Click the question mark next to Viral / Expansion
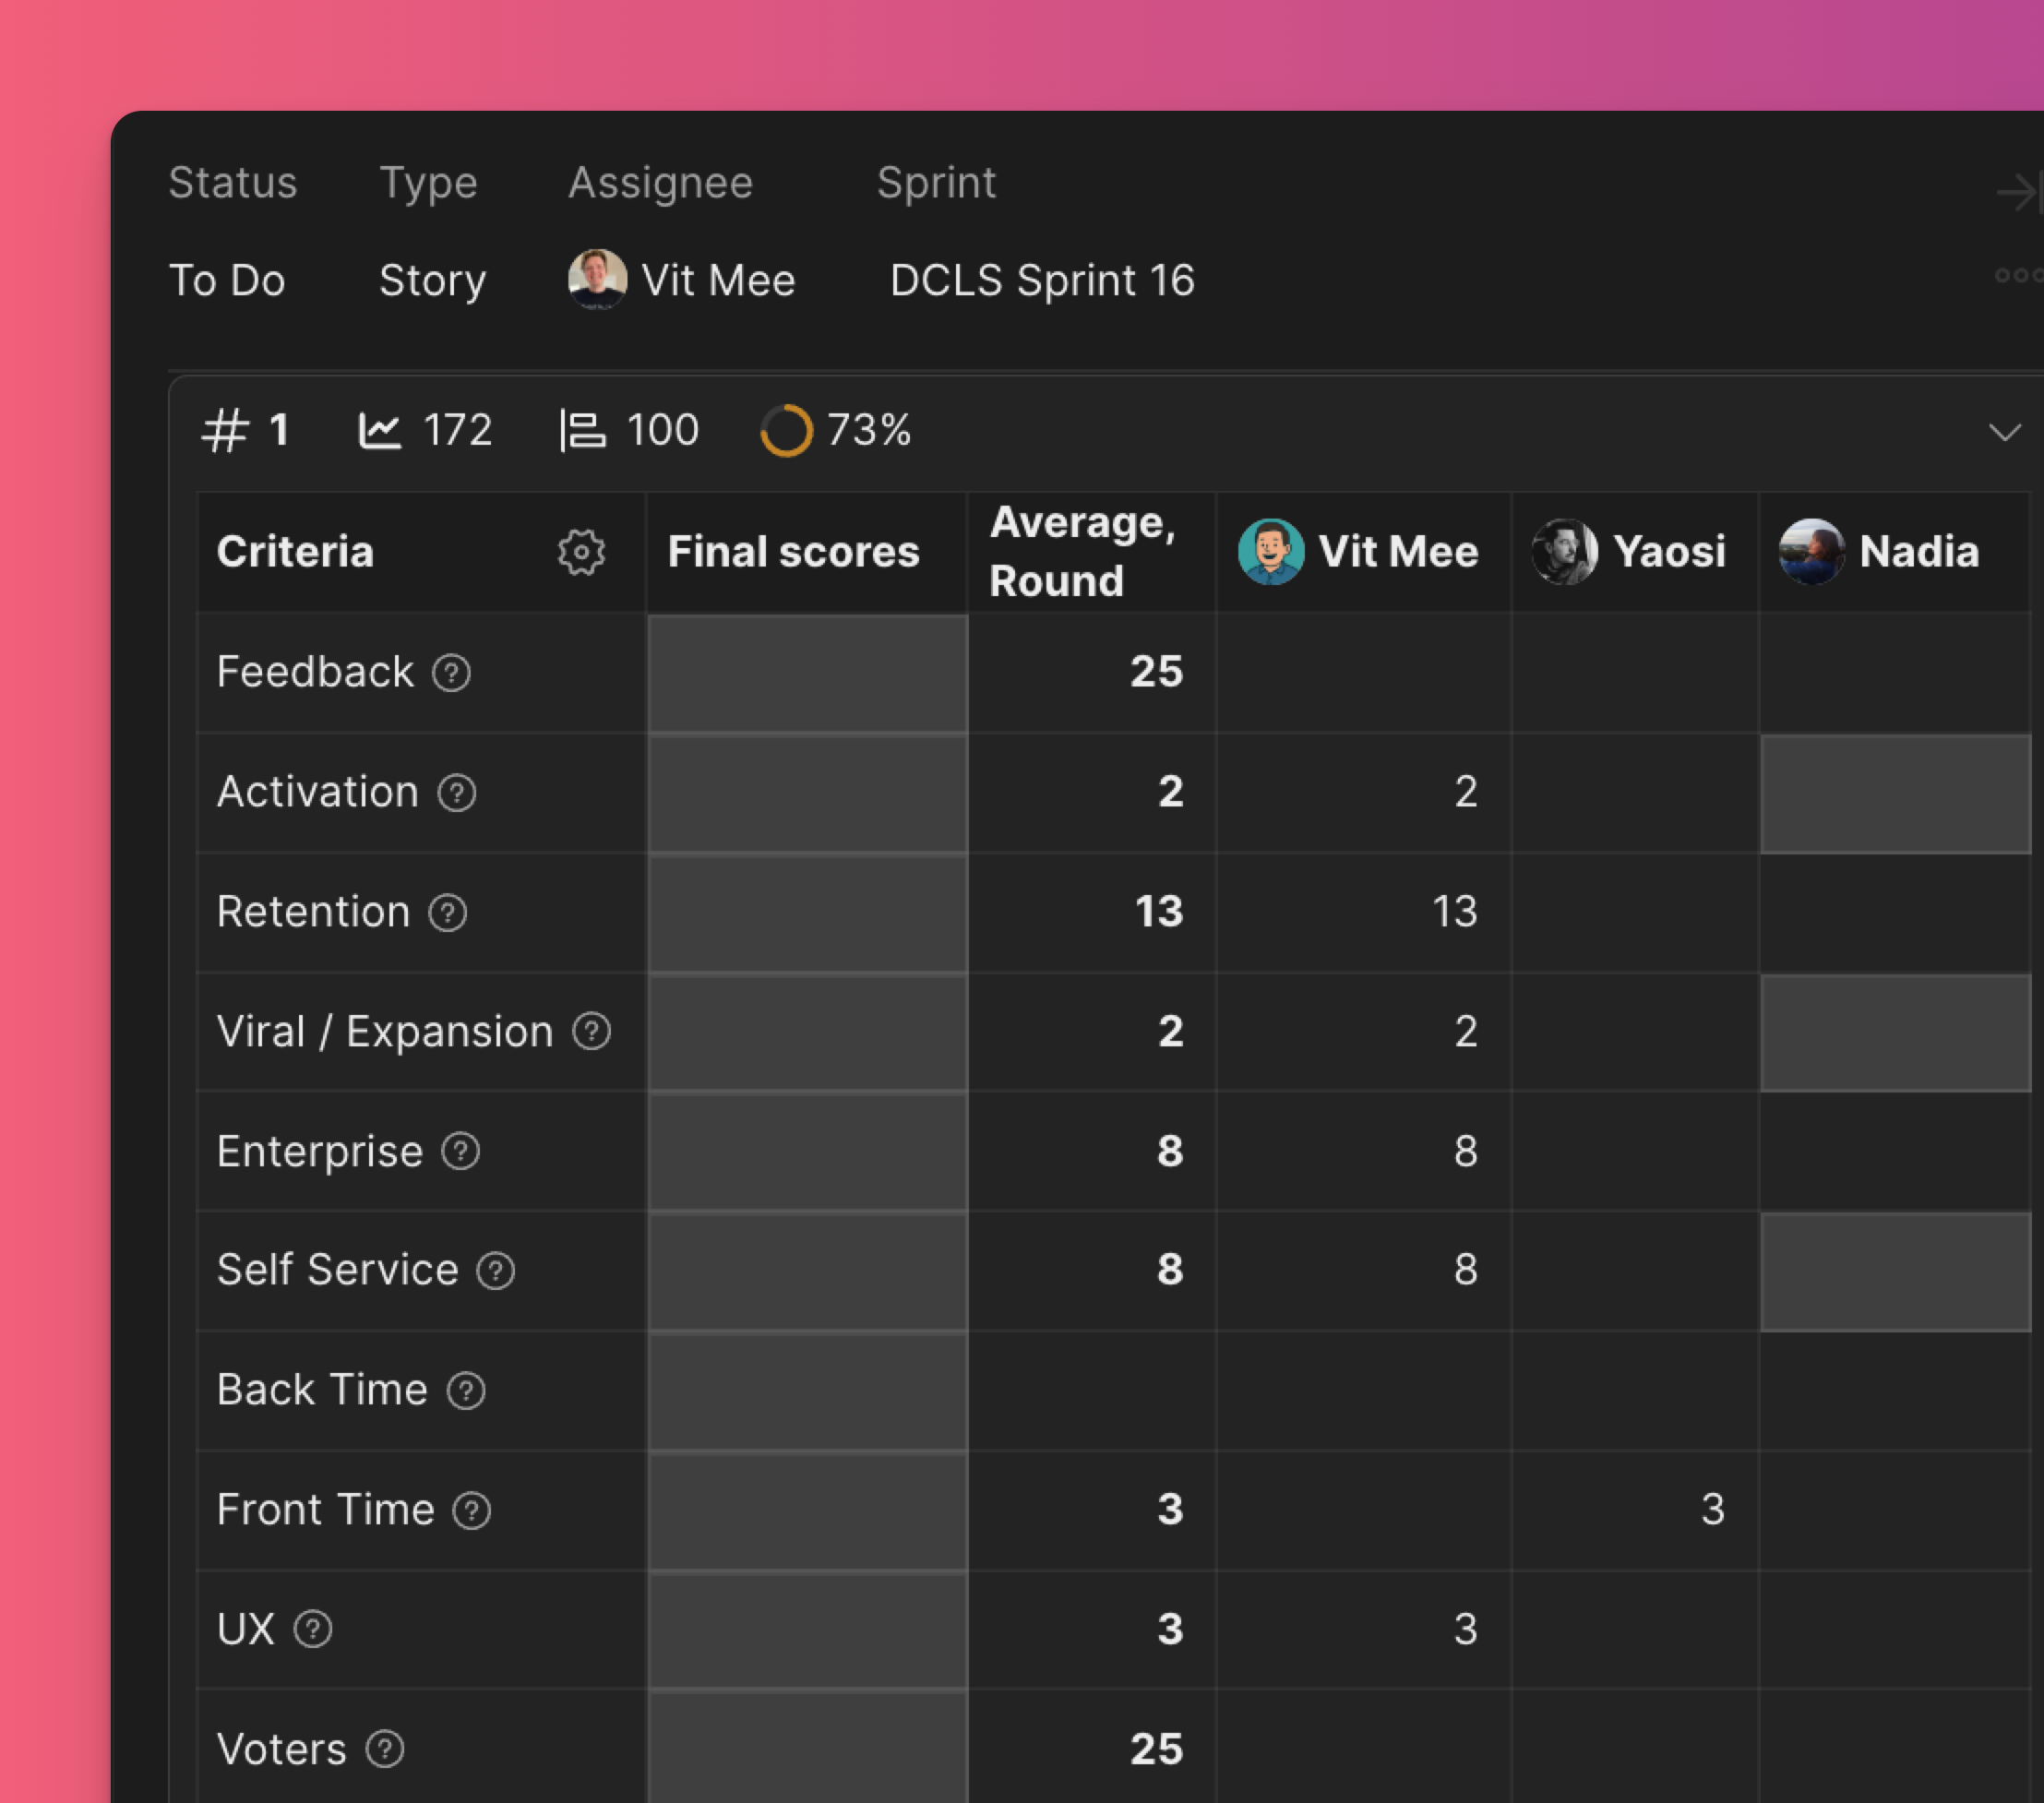This screenshot has width=2044, height=1803. (592, 1032)
